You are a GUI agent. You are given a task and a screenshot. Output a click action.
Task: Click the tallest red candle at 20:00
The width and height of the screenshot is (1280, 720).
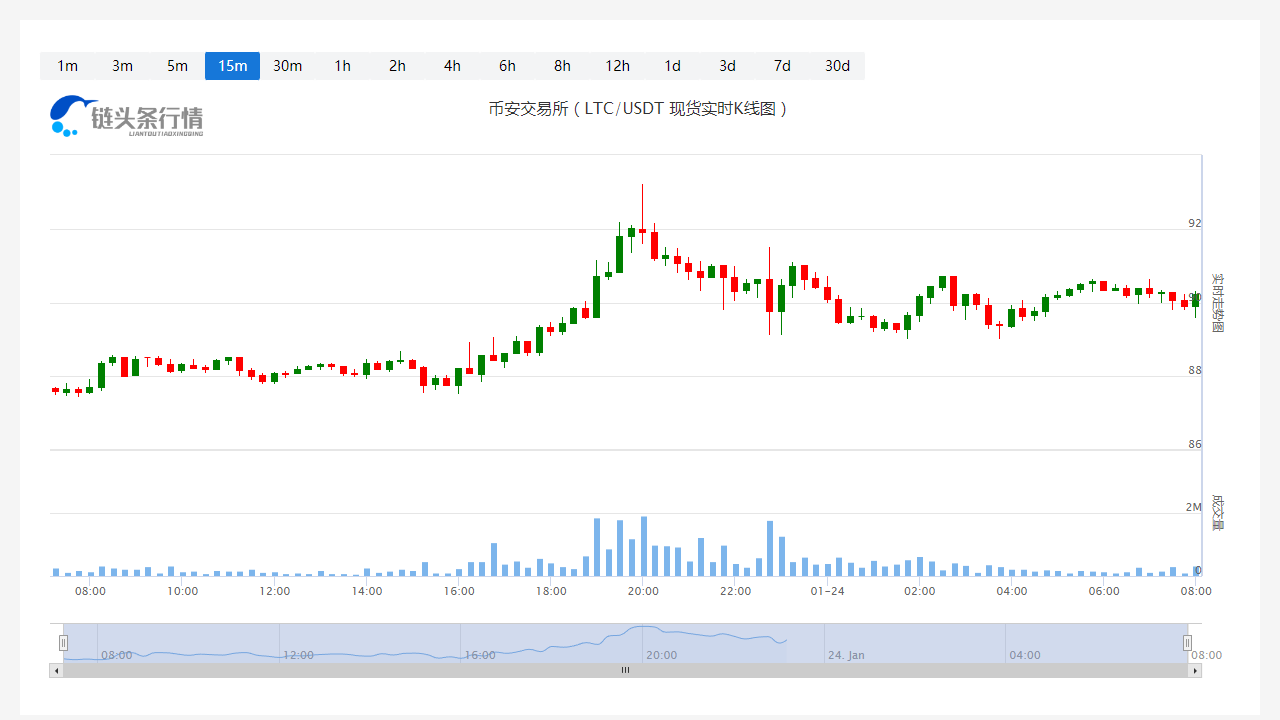click(642, 212)
